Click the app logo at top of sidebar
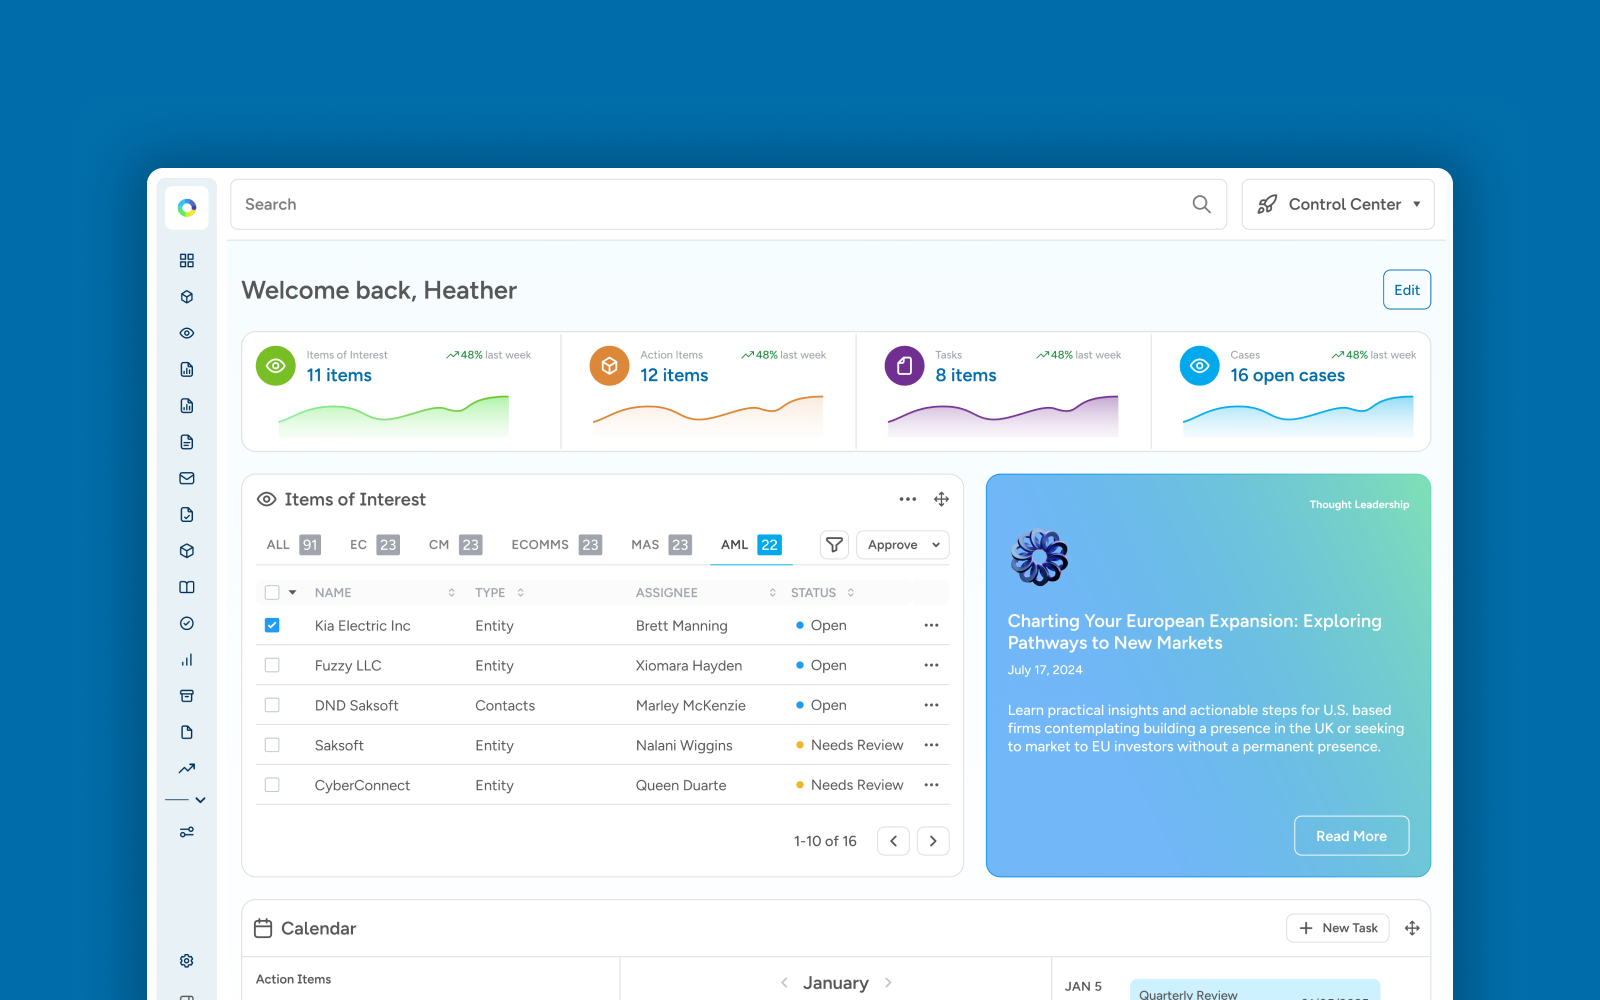This screenshot has height=1000, width=1600. click(187, 208)
